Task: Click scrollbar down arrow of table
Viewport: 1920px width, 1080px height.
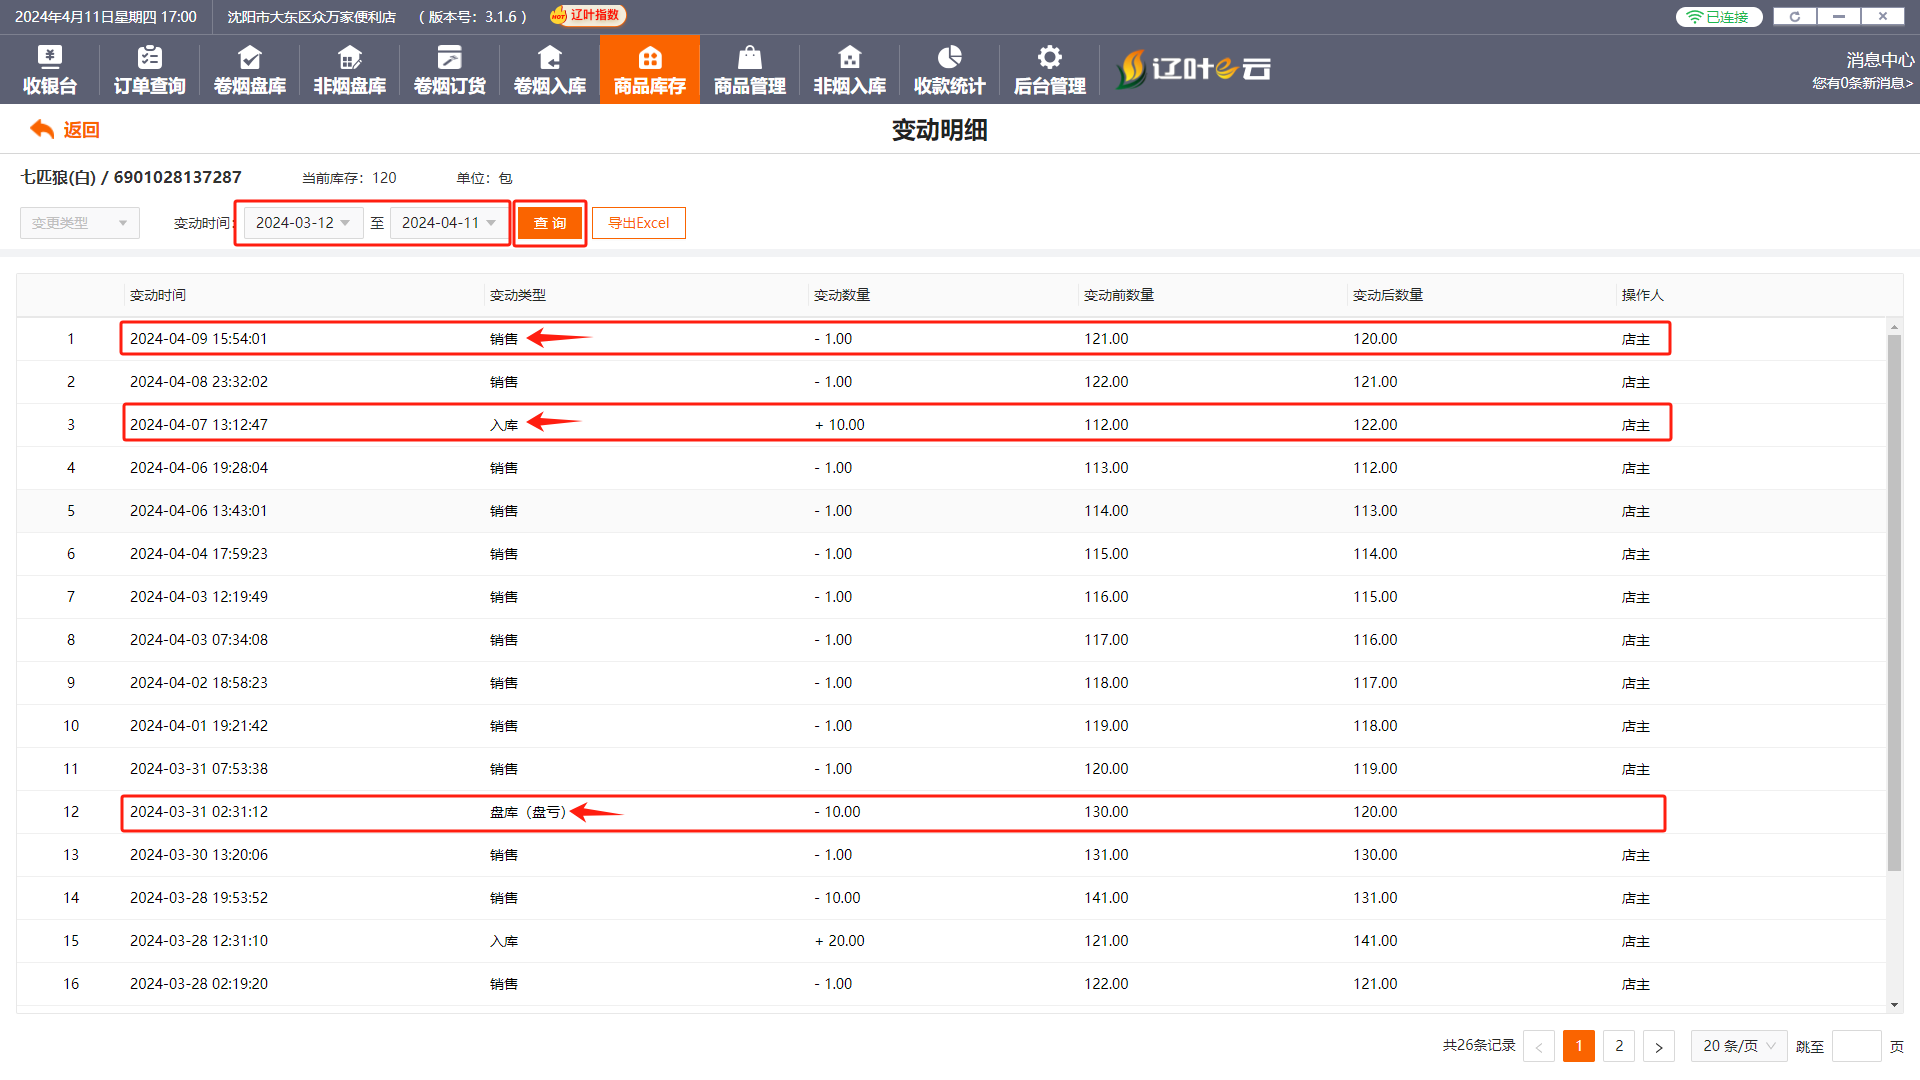Action: (1894, 1005)
